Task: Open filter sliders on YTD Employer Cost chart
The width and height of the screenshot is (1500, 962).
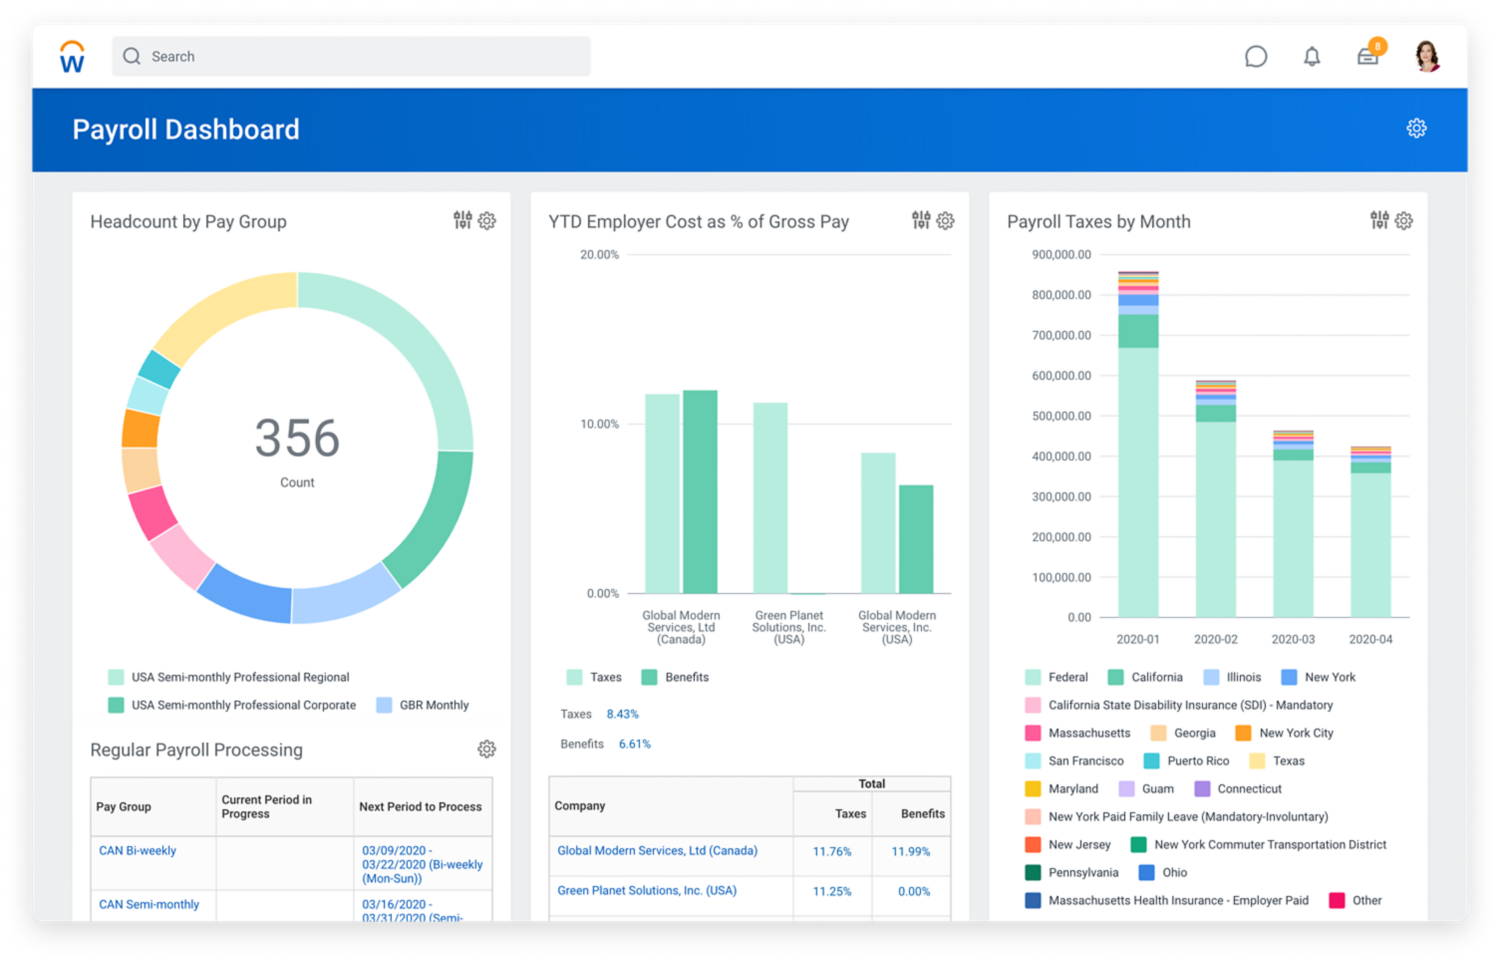Action: click(920, 221)
